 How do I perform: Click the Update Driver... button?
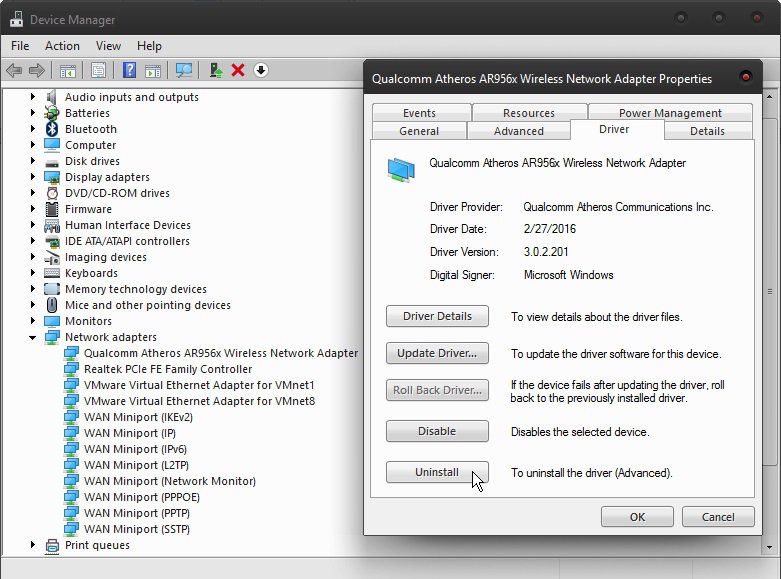pyautogui.click(x=437, y=353)
